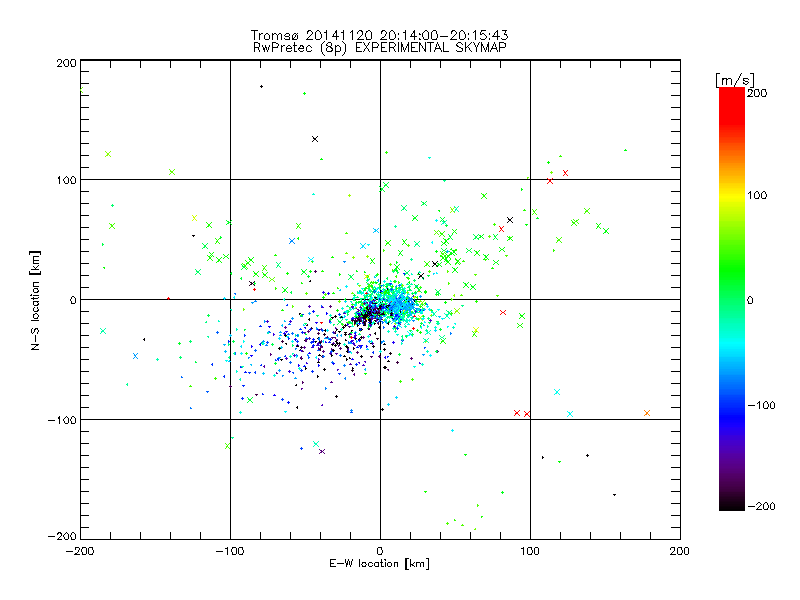Click the colorbar label "200" at top
The height and width of the screenshot is (600, 800).
[757, 93]
